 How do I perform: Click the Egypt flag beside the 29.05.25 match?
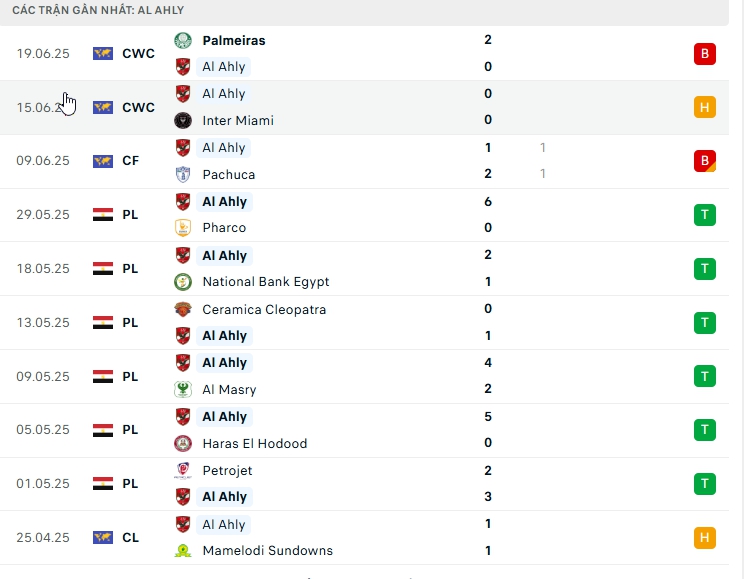click(102, 214)
